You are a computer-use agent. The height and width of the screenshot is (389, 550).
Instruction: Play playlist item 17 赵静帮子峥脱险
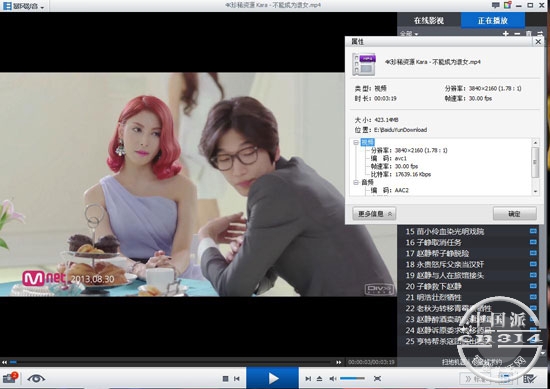[x=437, y=253]
